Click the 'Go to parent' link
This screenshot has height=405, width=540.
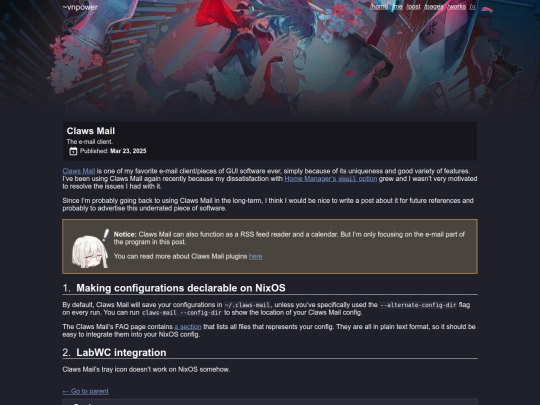[85, 391]
